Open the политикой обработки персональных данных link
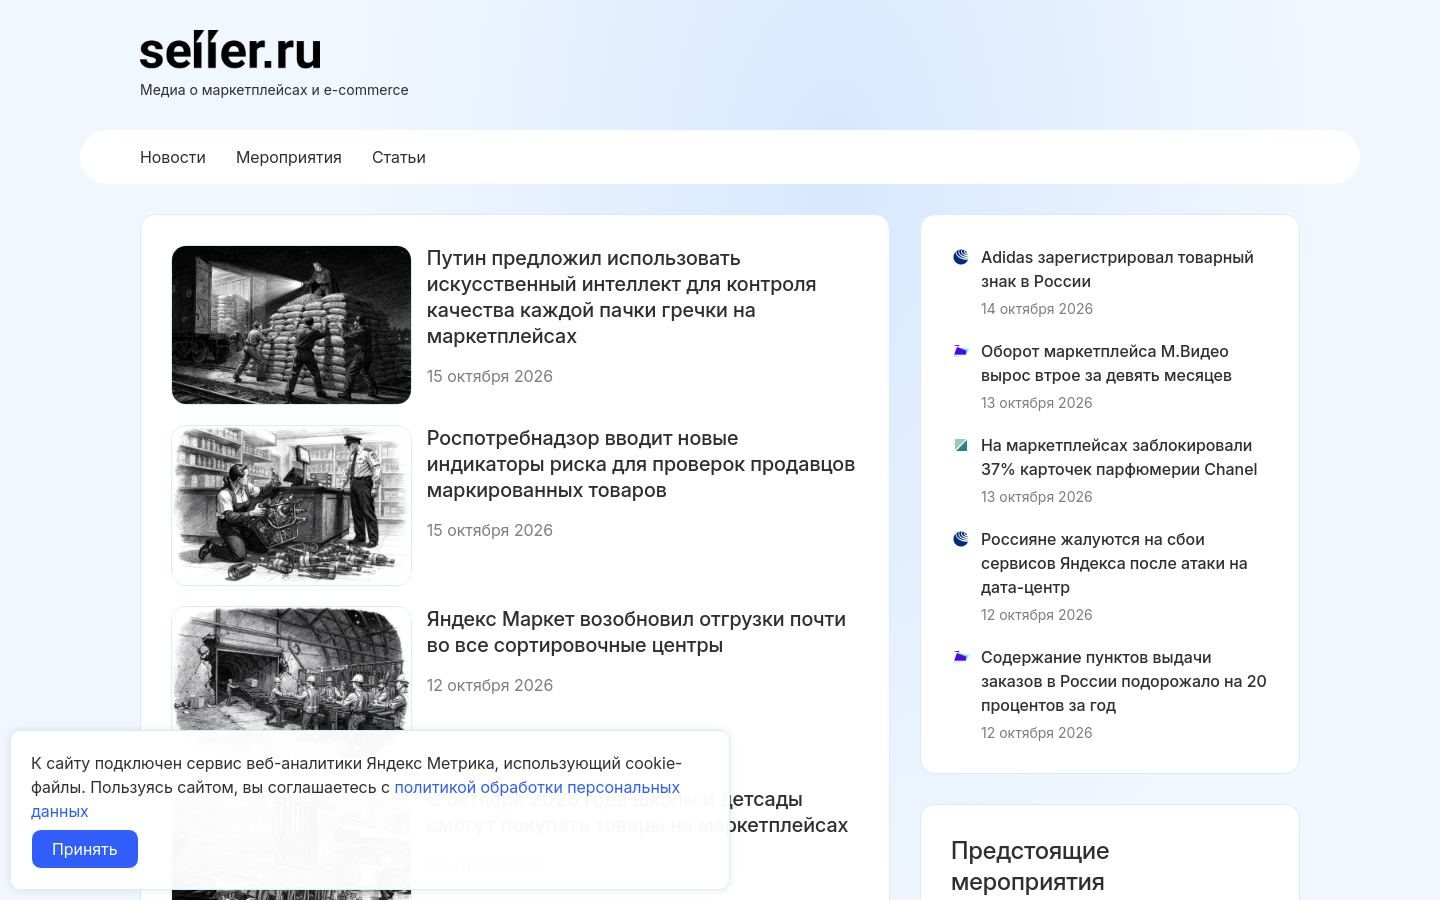Screen dimensions: 1440x900 [355, 799]
